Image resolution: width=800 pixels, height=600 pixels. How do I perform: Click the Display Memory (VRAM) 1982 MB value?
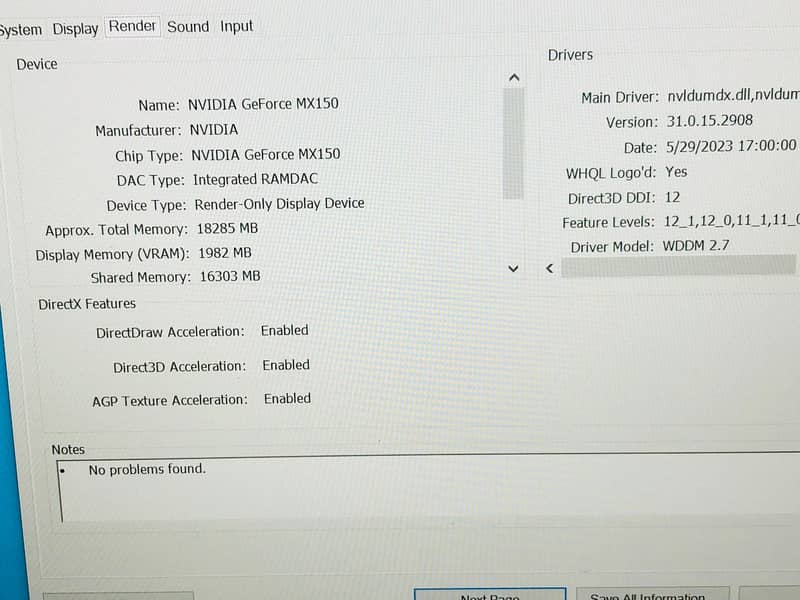[x=225, y=253]
